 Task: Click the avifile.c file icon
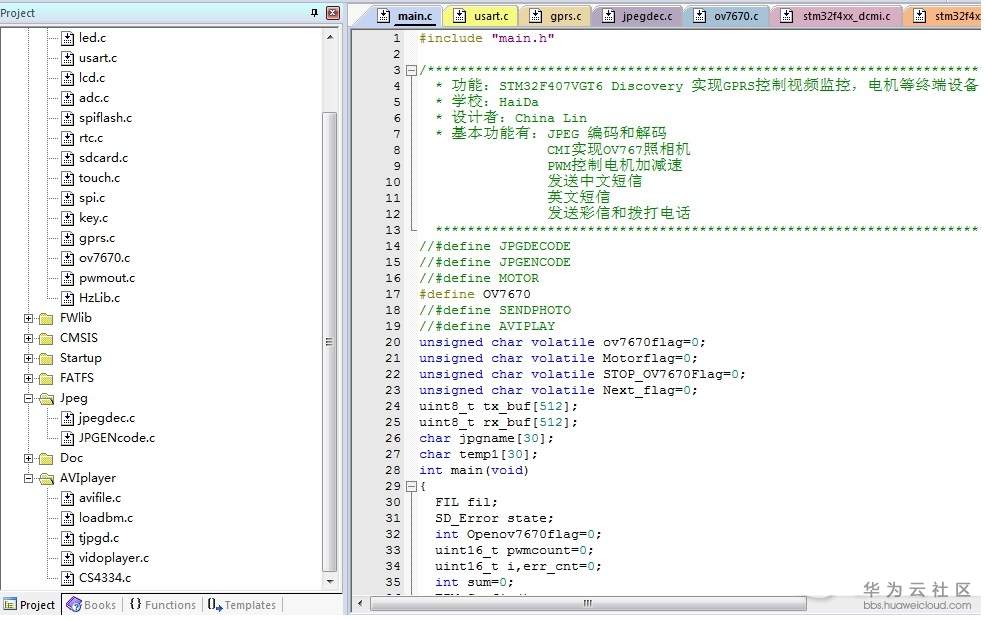[x=67, y=499]
